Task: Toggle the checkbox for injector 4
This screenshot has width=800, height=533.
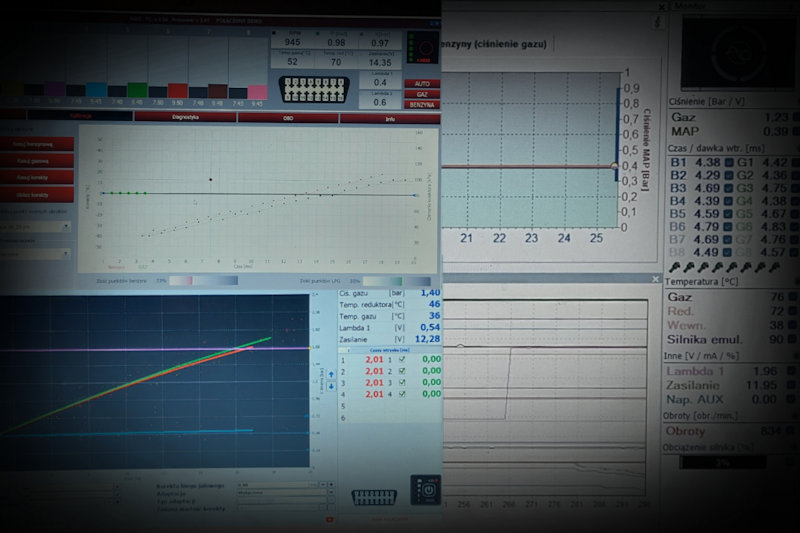Action: 402,394
